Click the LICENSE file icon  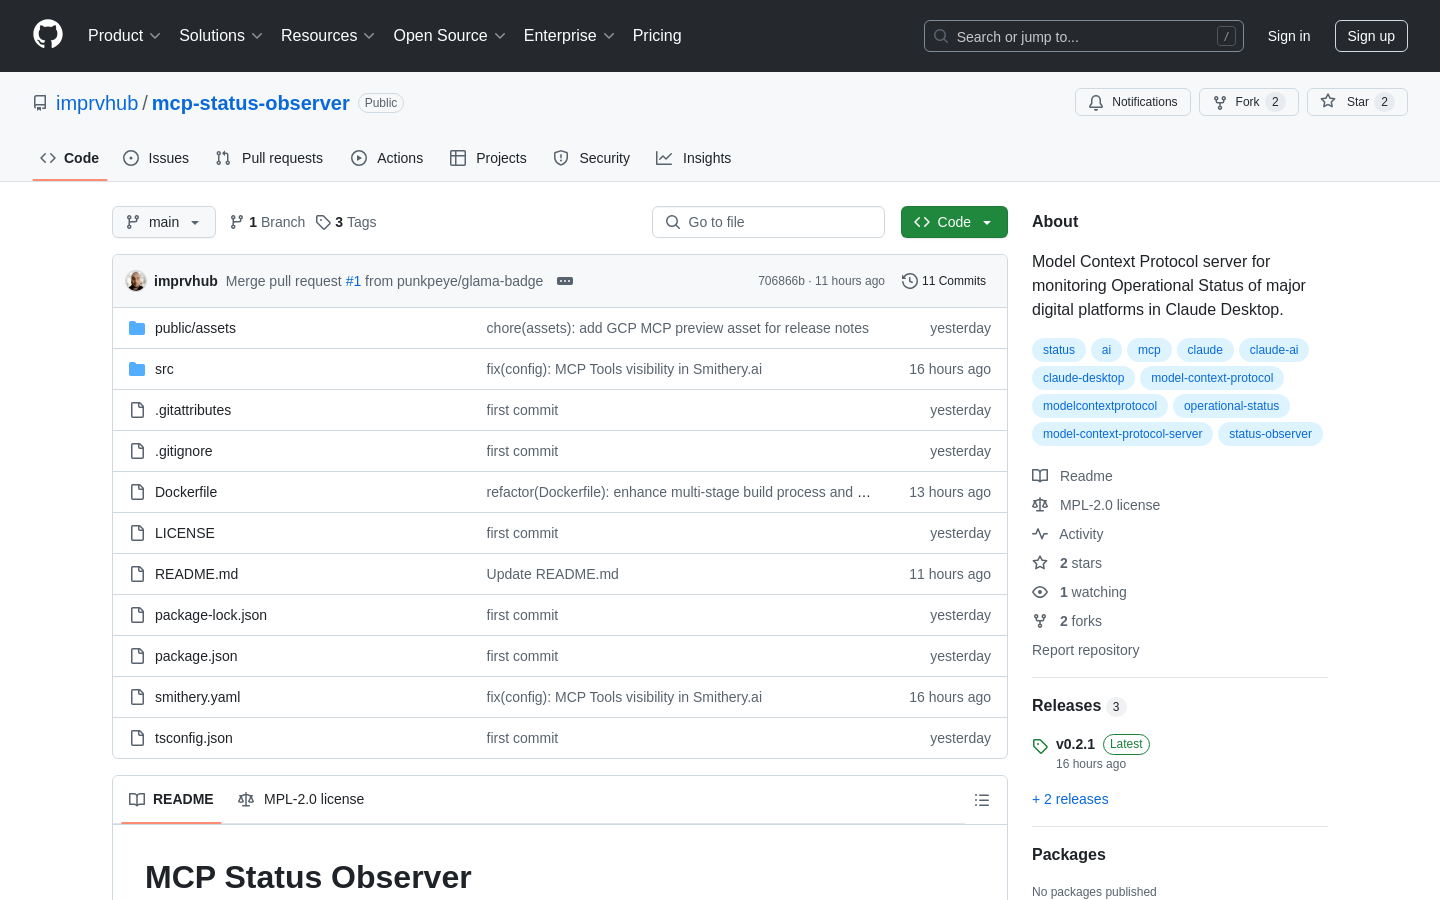[137, 533]
